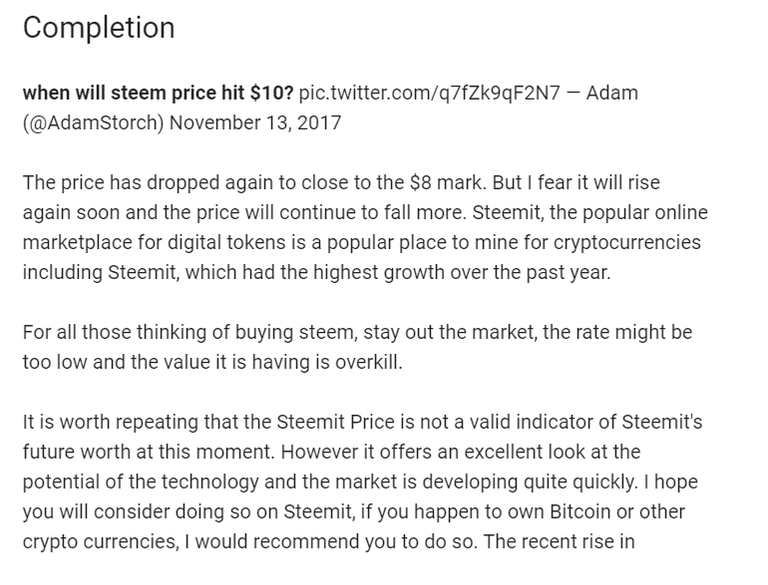
Task: Click the line starting 'future worth at this moment'
Action: pyautogui.click(x=331, y=452)
